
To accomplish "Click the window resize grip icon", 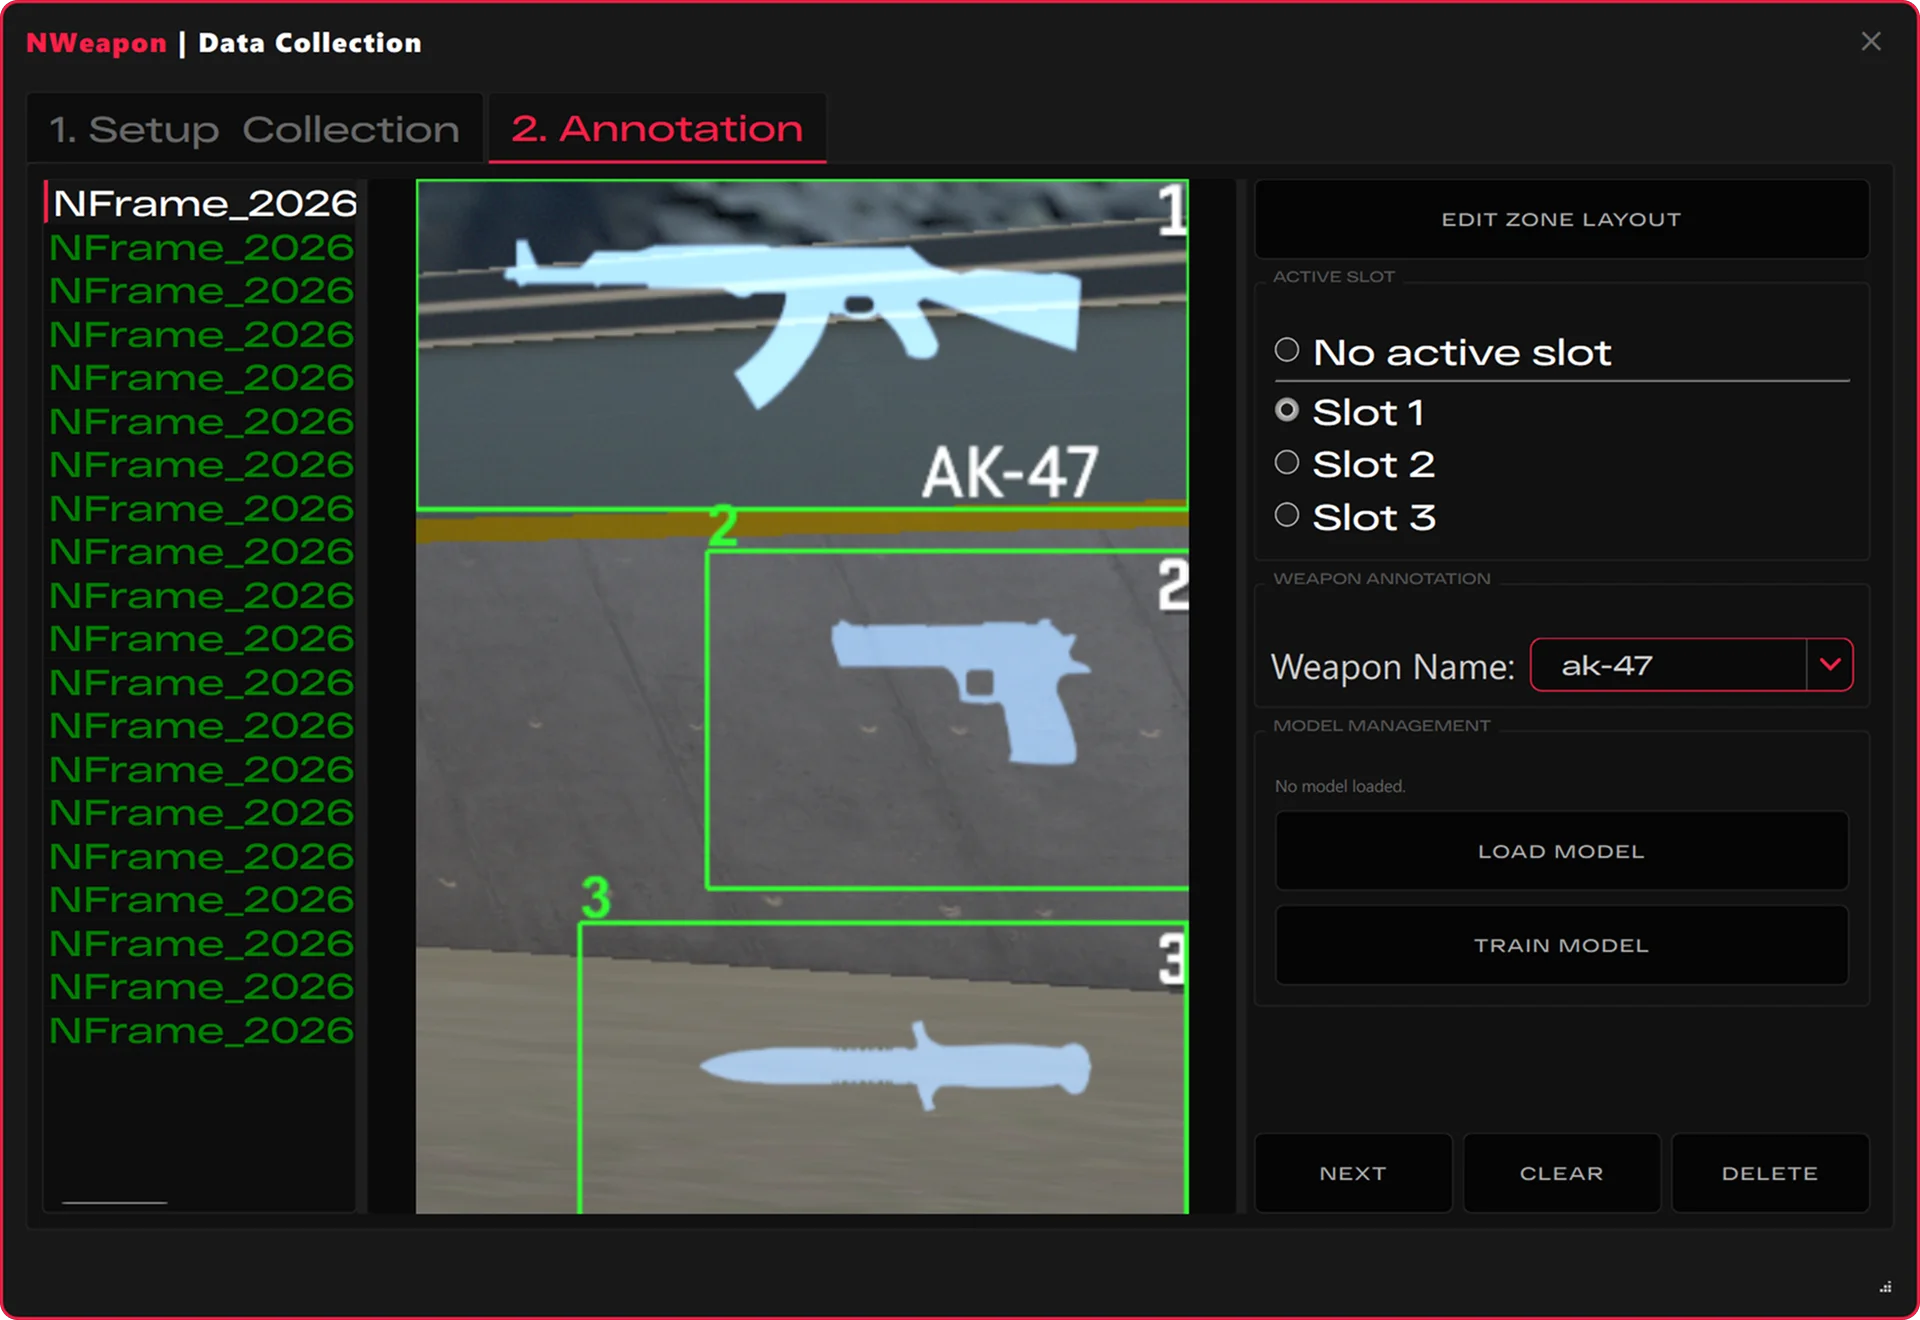I will click(1884, 1287).
